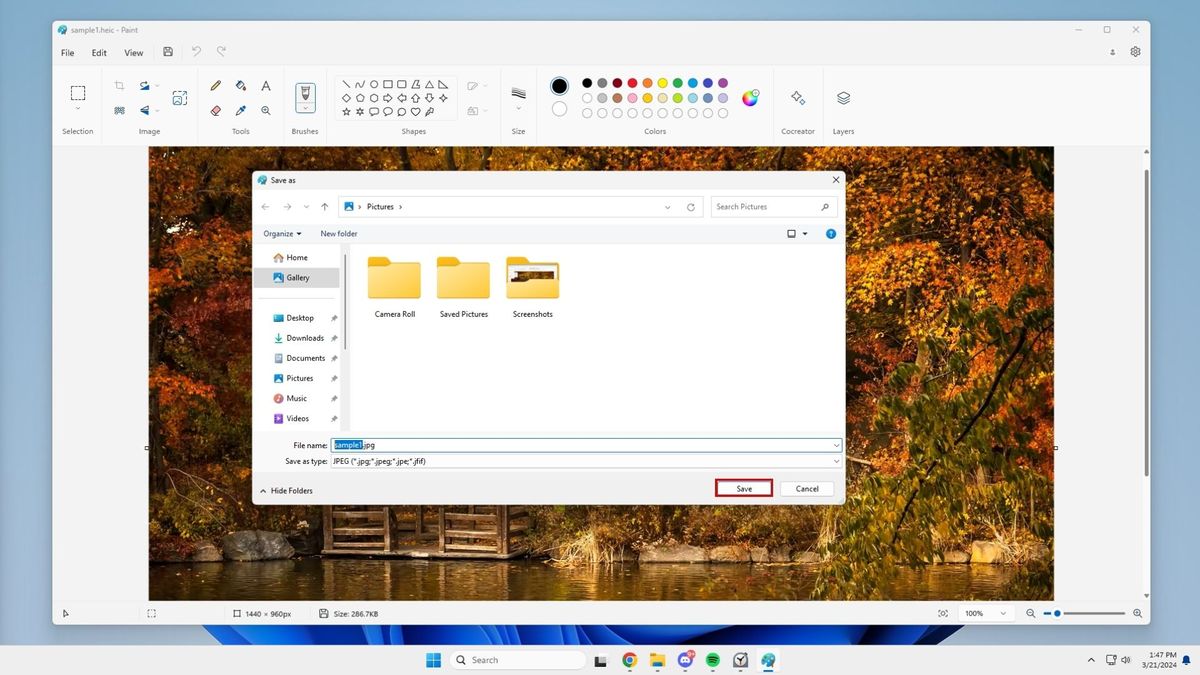1200x675 pixels.
Task: Open the View menu
Action: (x=133, y=52)
